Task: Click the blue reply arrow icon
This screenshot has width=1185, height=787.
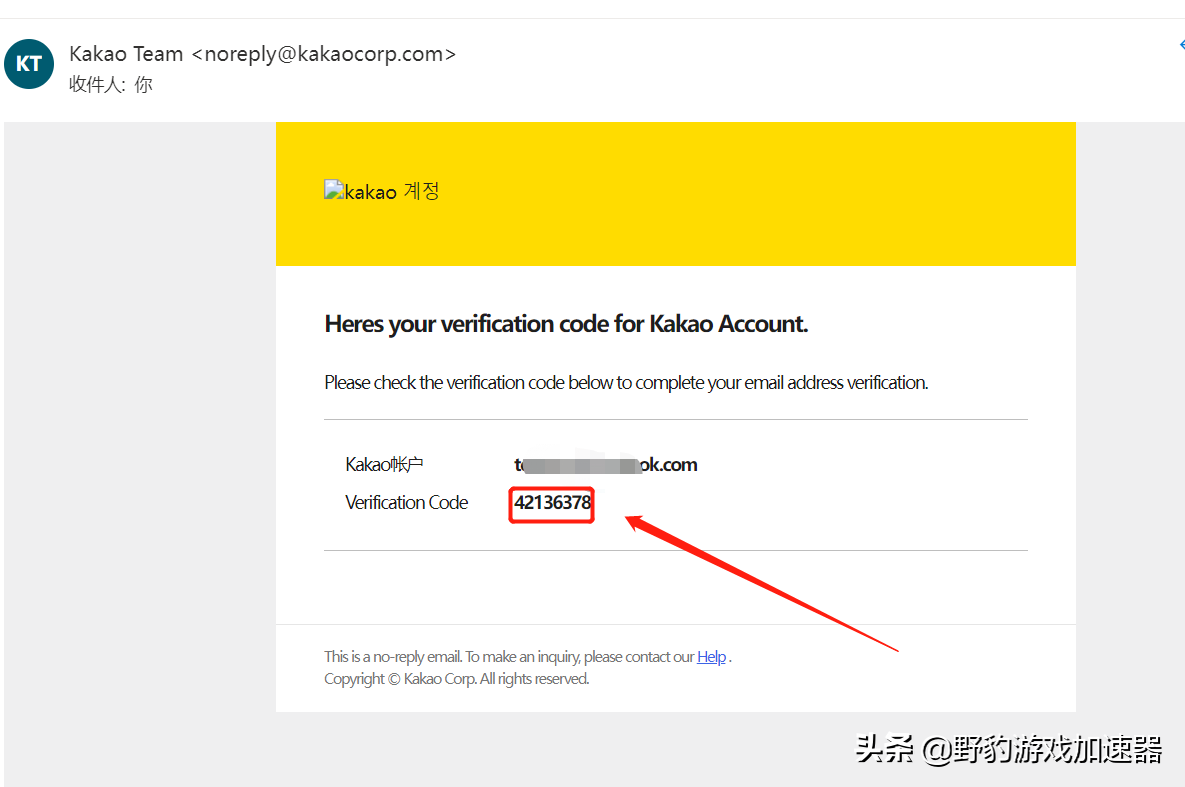Action: click(x=1180, y=45)
